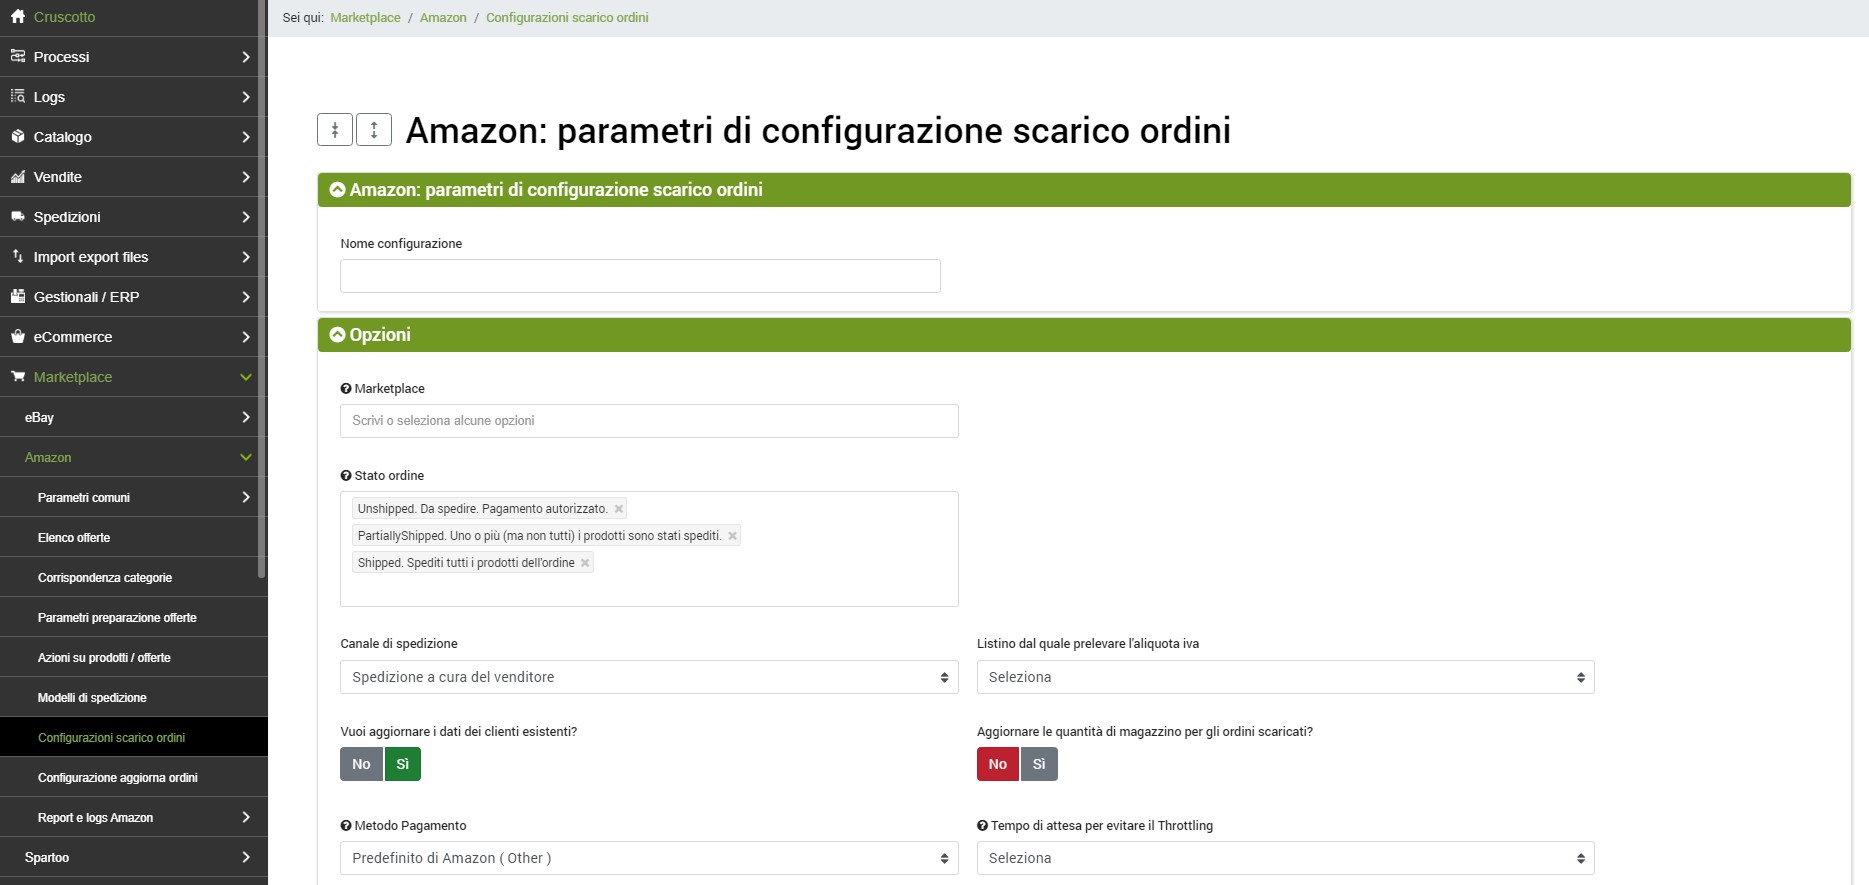
Task: Remove the Unshipped order status tag
Action: (x=619, y=509)
